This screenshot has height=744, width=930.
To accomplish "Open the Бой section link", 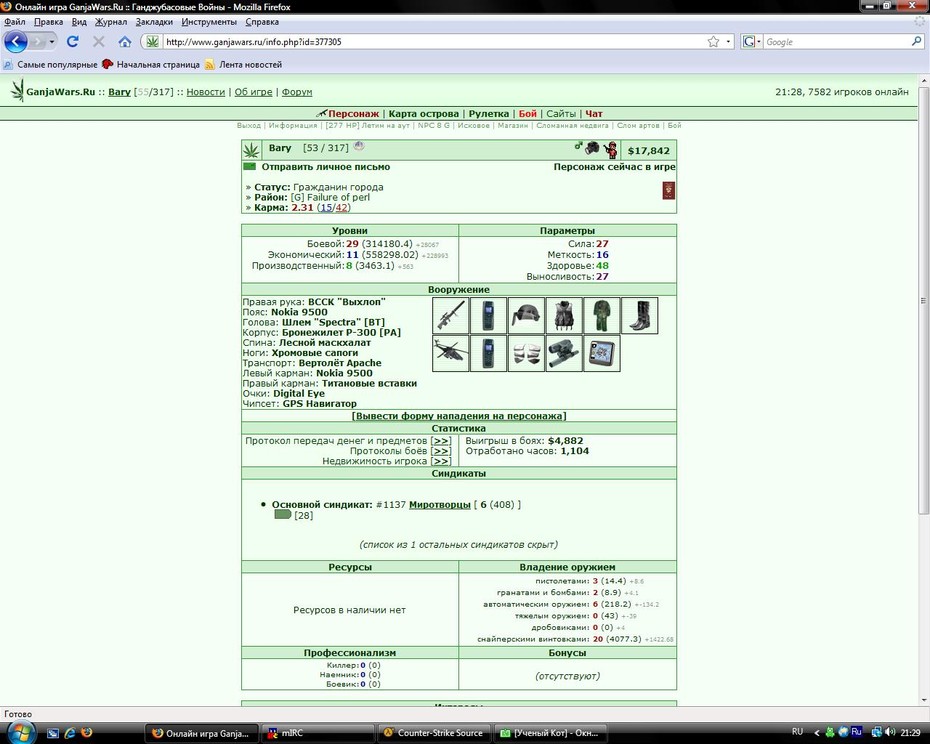I will coord(527,114).
